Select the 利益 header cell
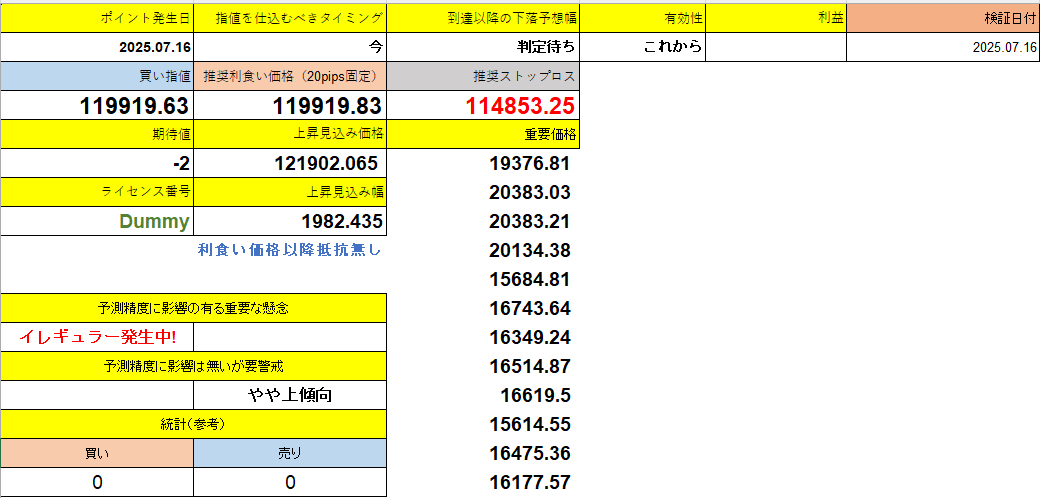This screenshot has height=498, width=1040. (776, 19)
